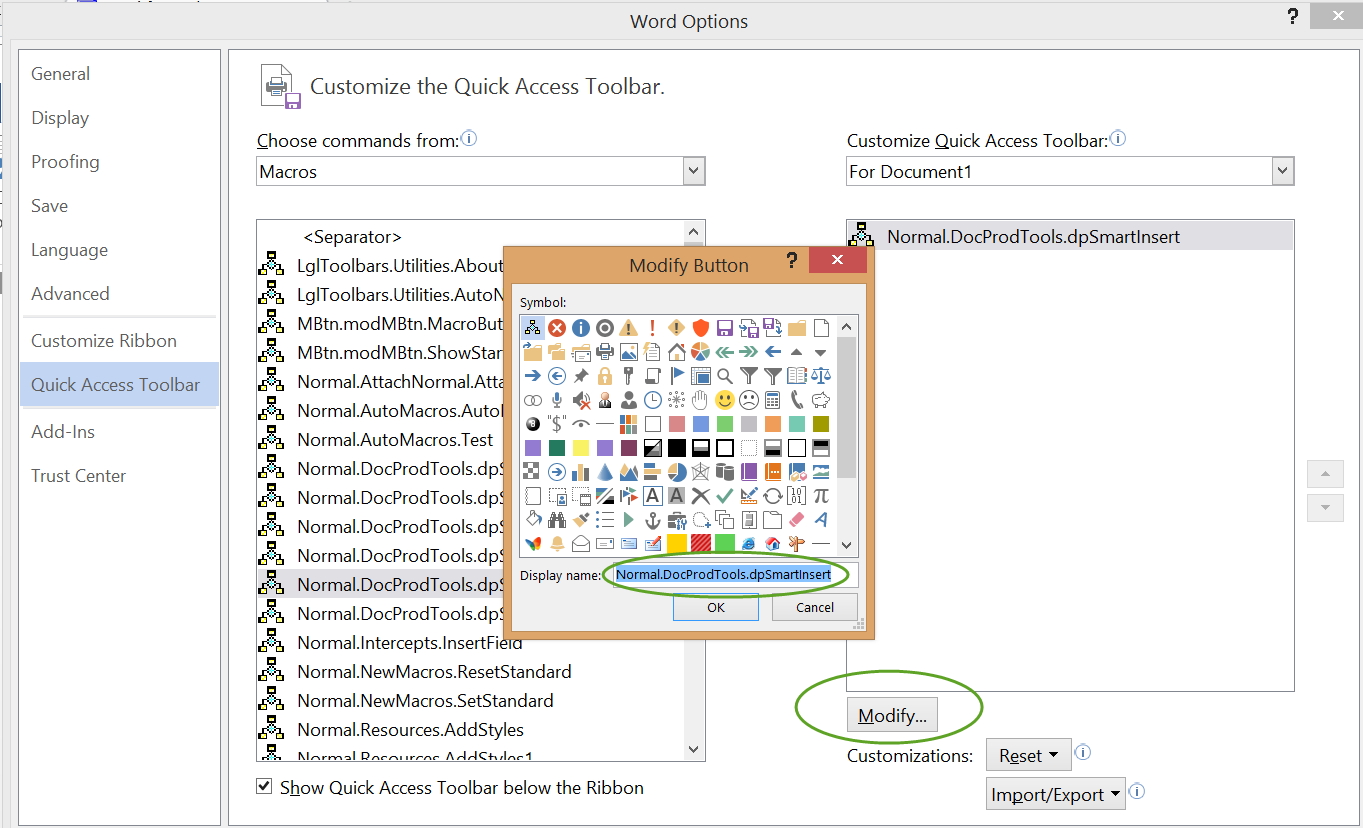The image size is (1363, 828).
Task: Pick the printer symbol for the macro button
Action: point(603,352)
